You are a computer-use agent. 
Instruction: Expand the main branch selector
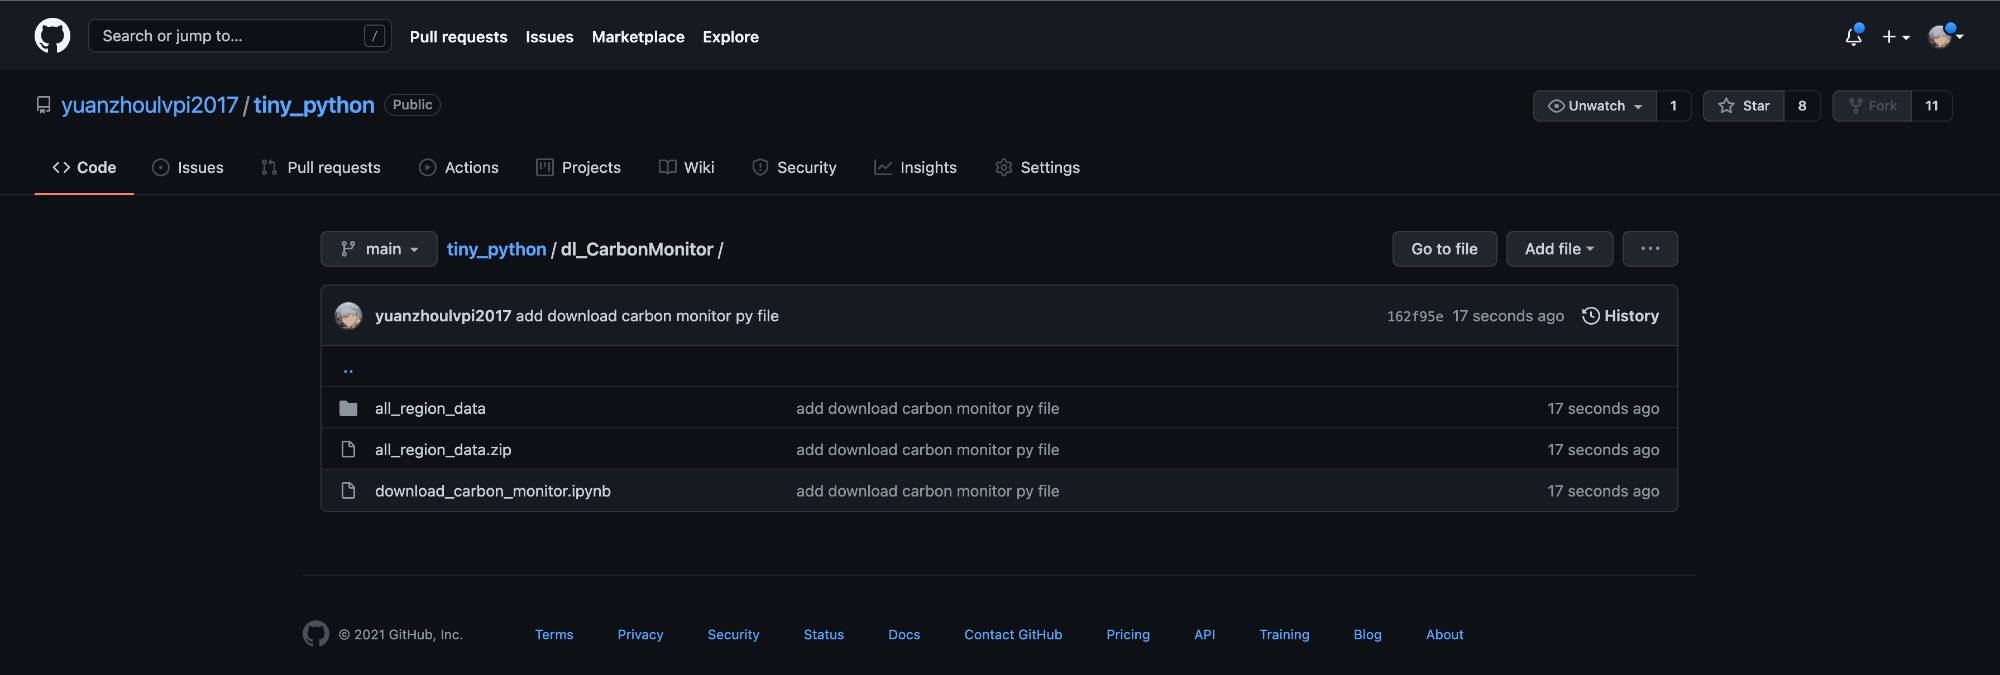(x=379, y=249)
